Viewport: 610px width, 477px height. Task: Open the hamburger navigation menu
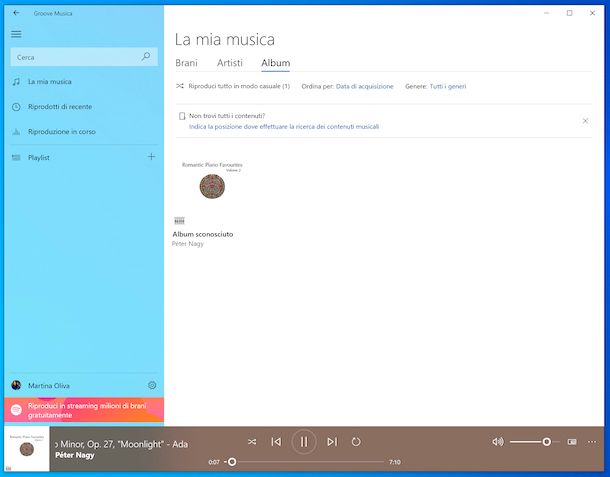16,34
